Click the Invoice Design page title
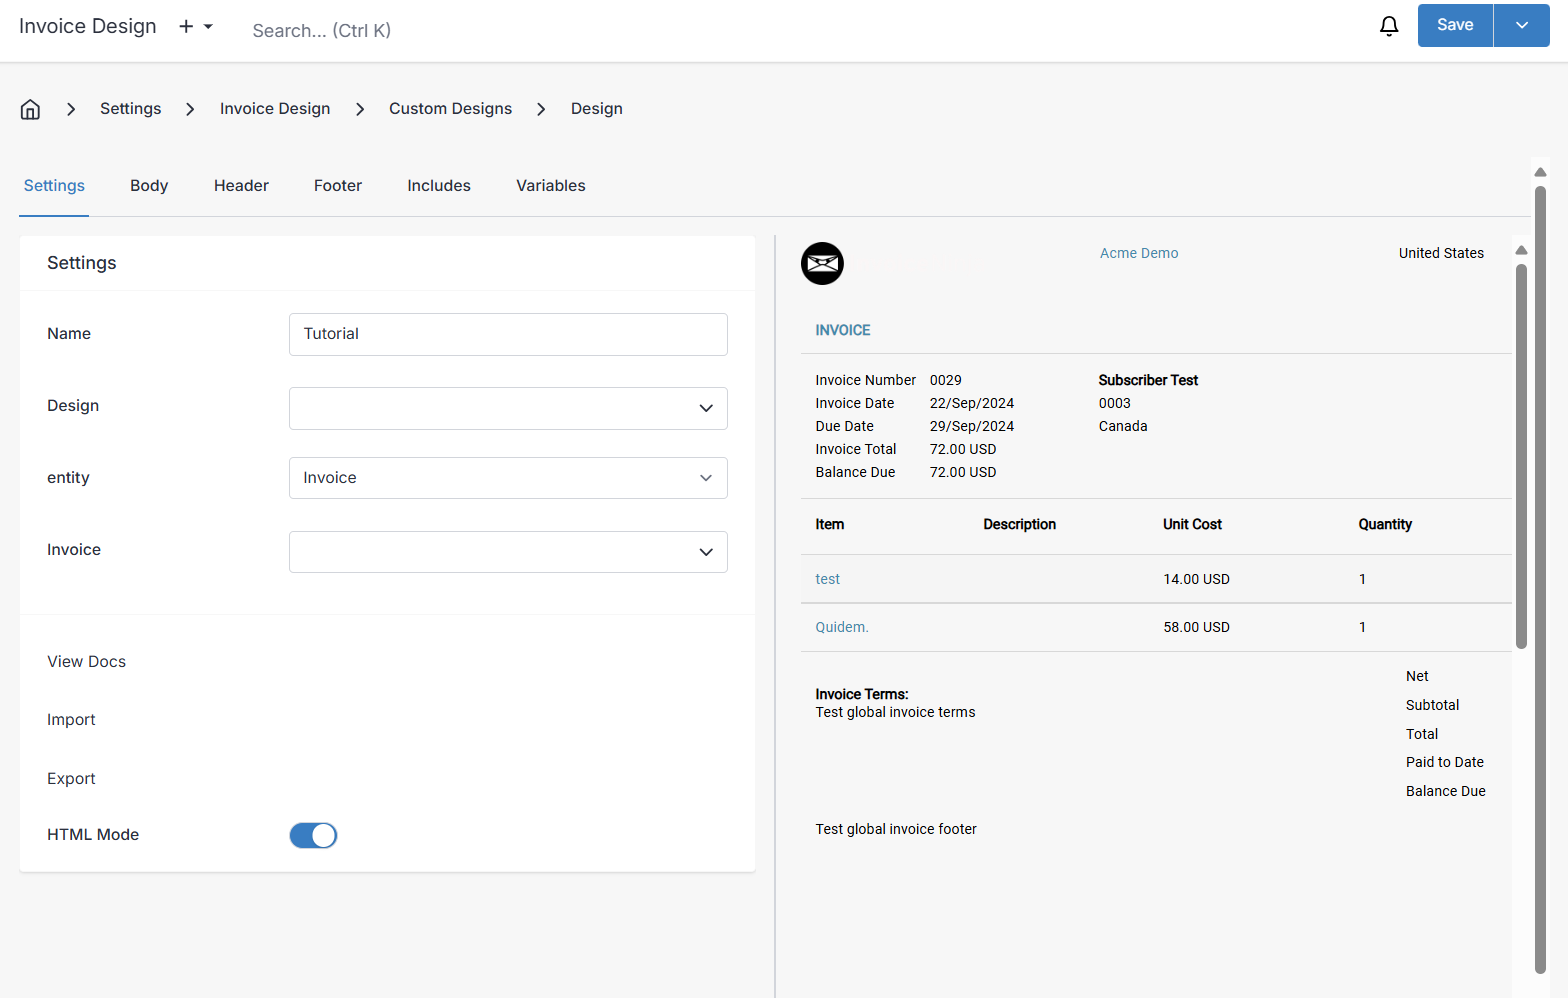The image size is (1568, 998). click(x=88, y=26)
